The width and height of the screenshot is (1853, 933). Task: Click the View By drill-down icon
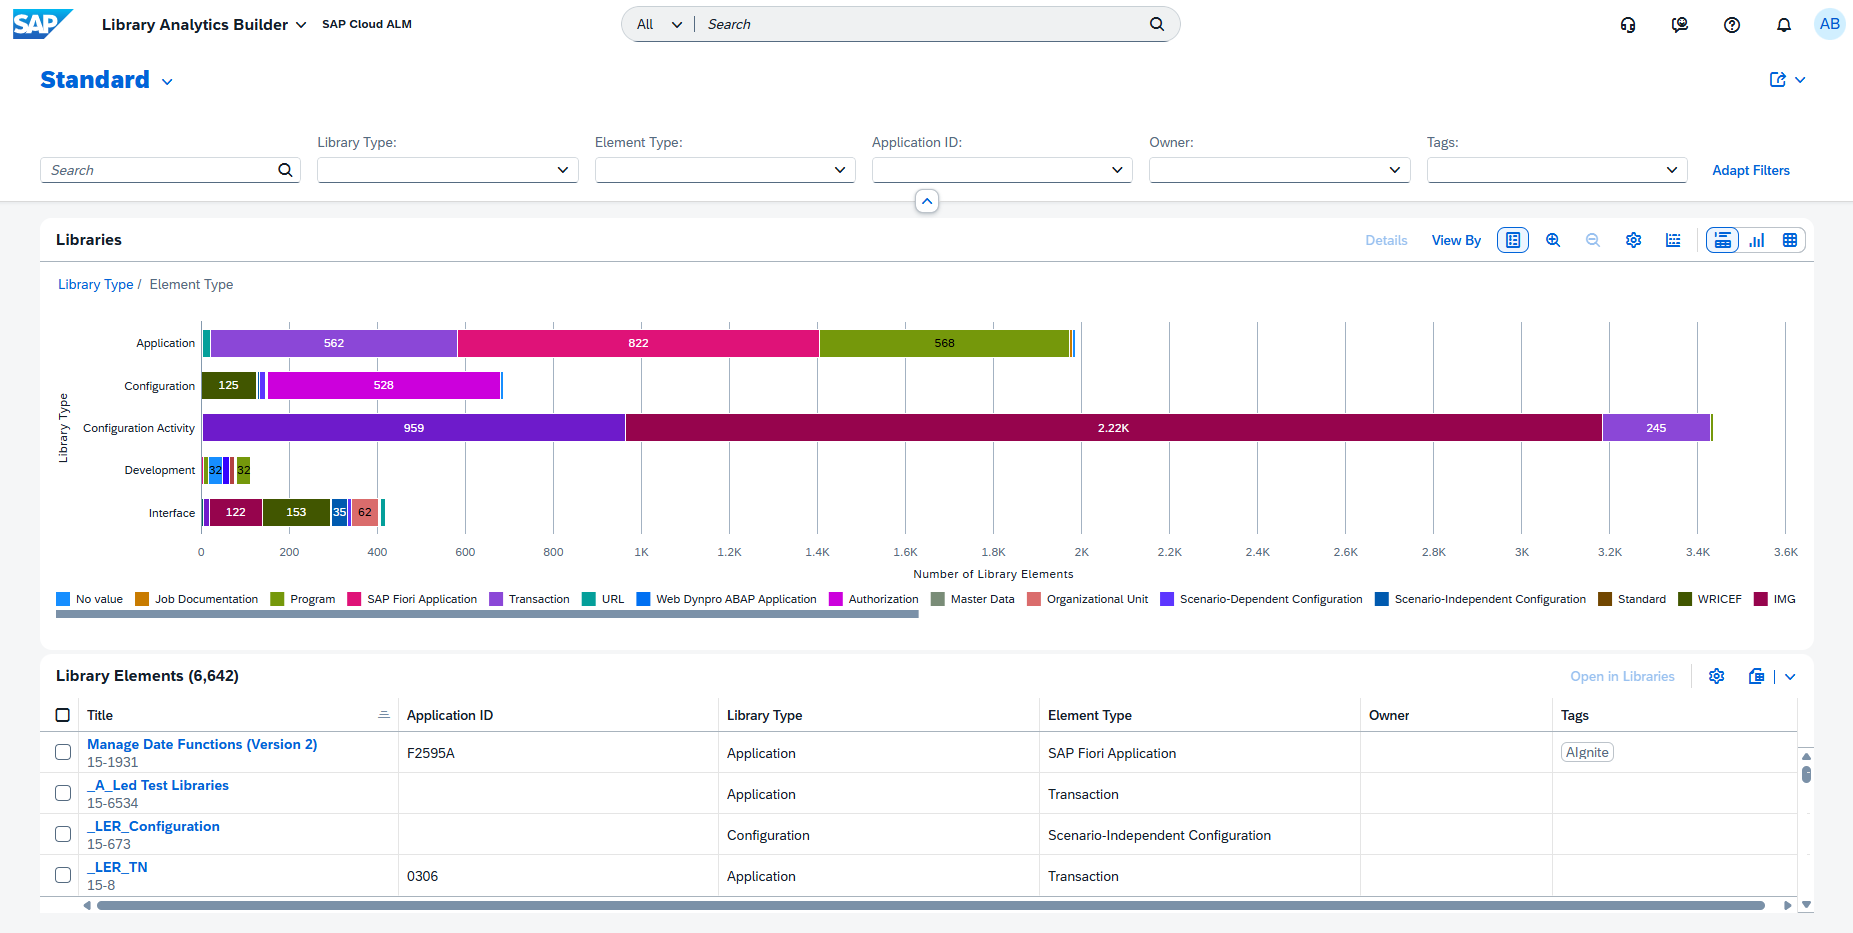[x=1513, y=240]
